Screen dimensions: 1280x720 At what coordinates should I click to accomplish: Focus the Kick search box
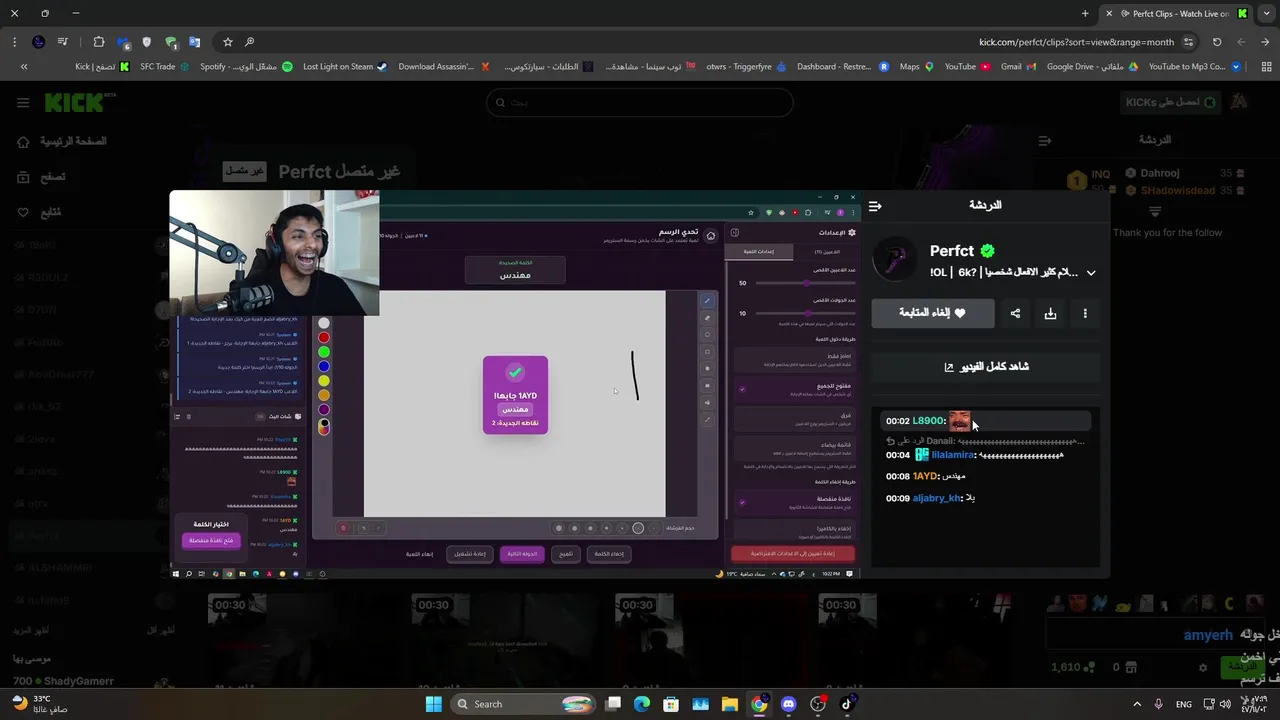[640, 102]
